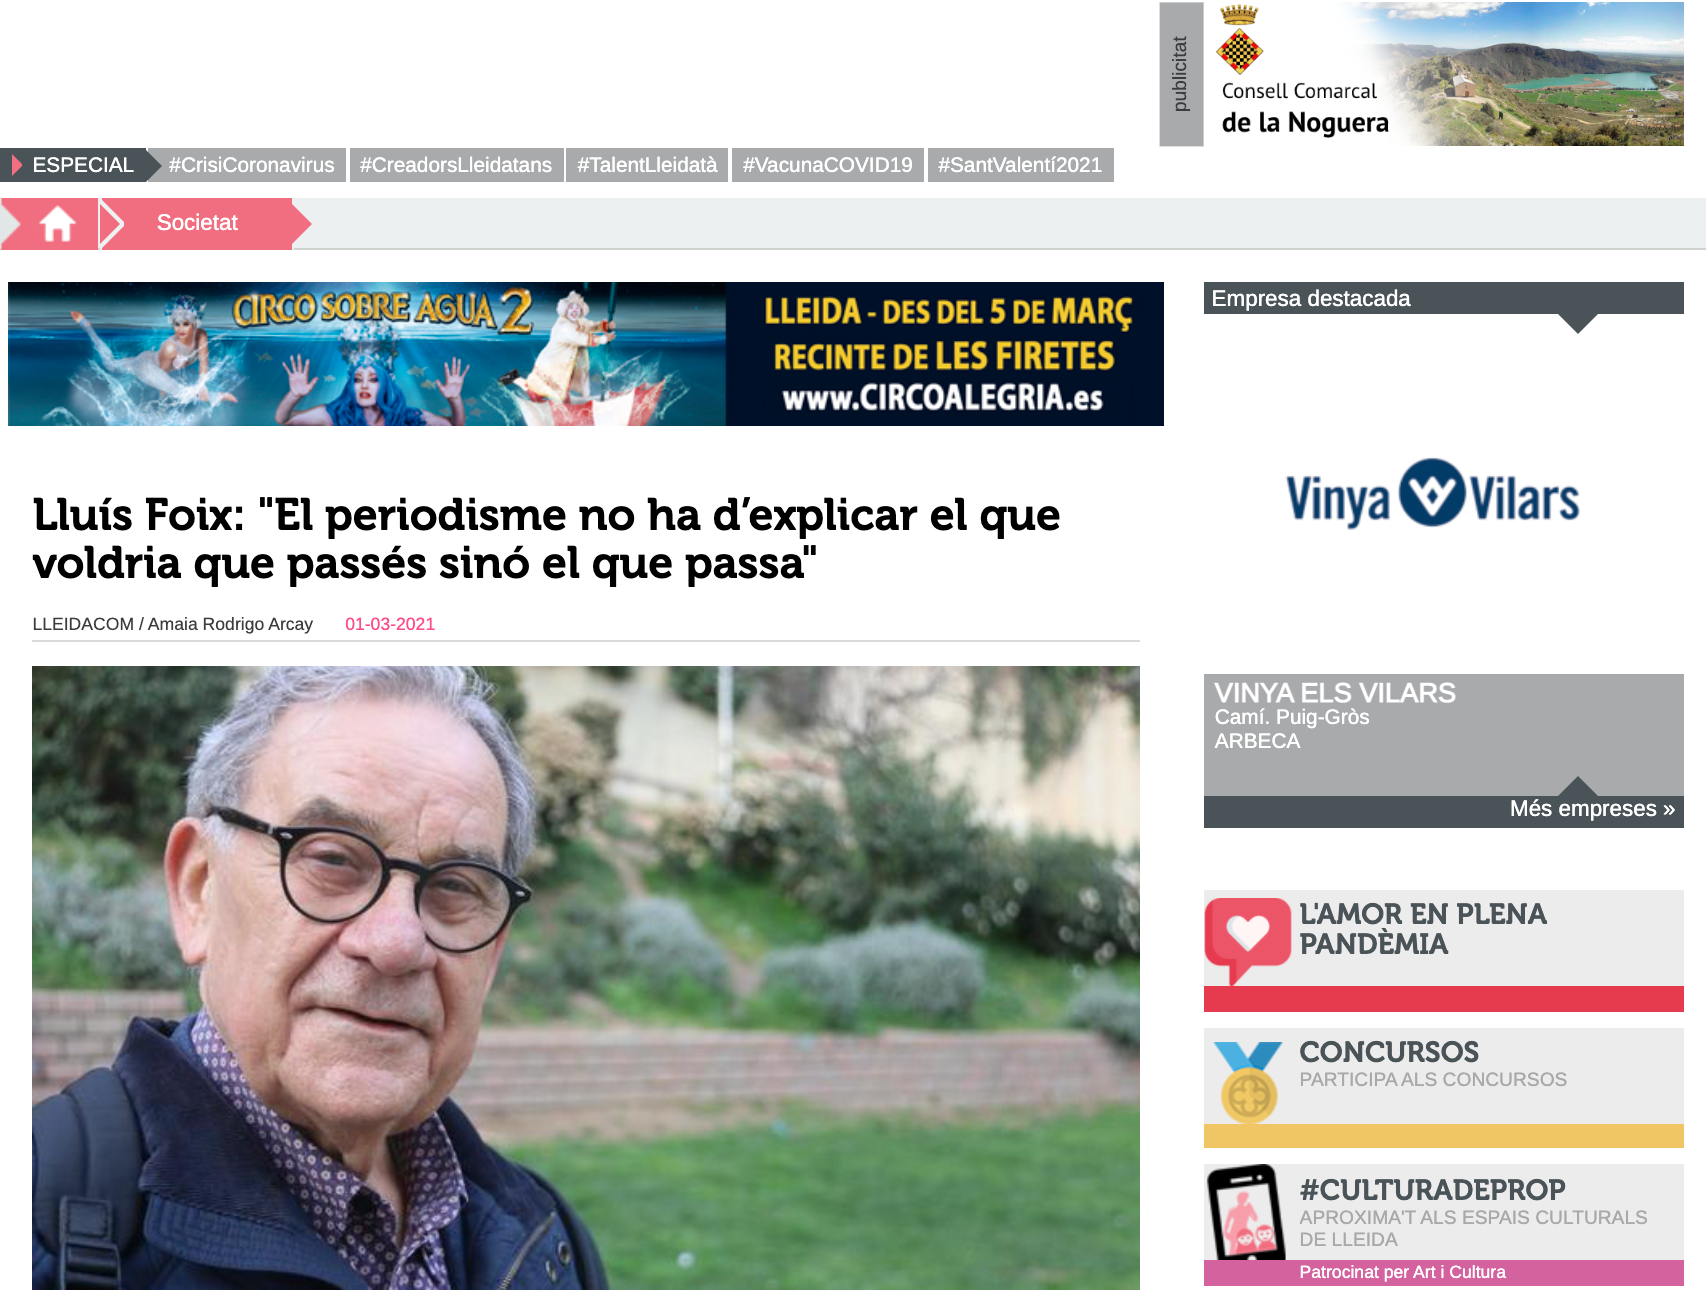Click the Participa als concursos link
Viewport: 1706px width, 1312px height.
click(x=1432, y=1080)
